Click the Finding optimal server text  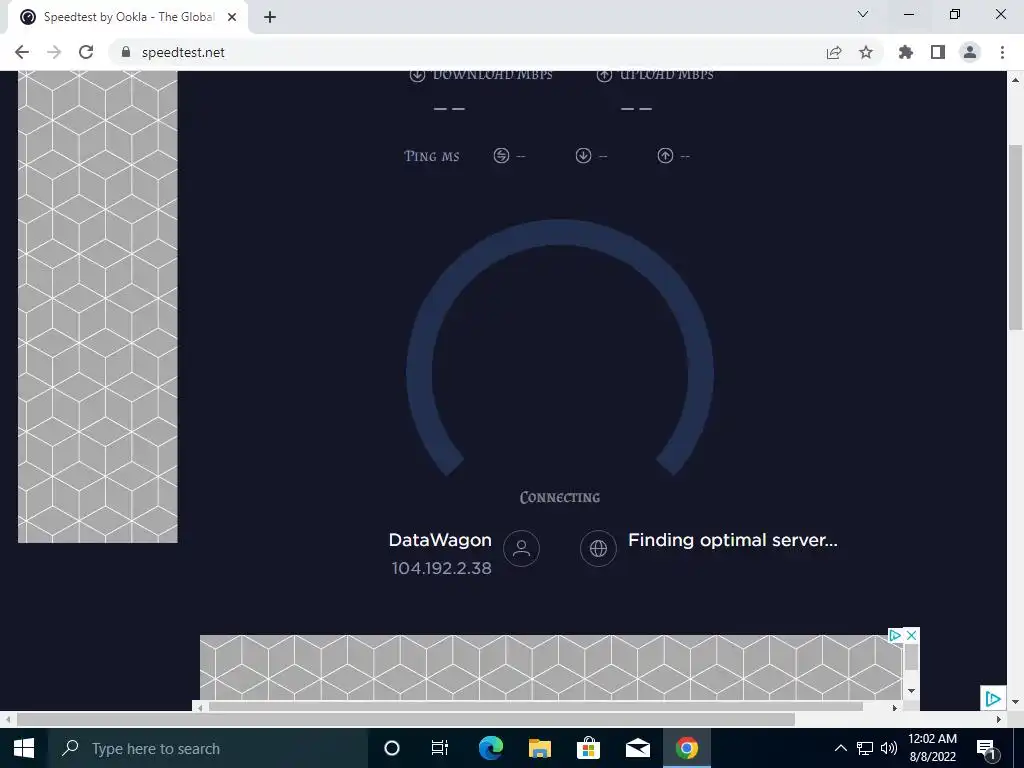point(733,540)
